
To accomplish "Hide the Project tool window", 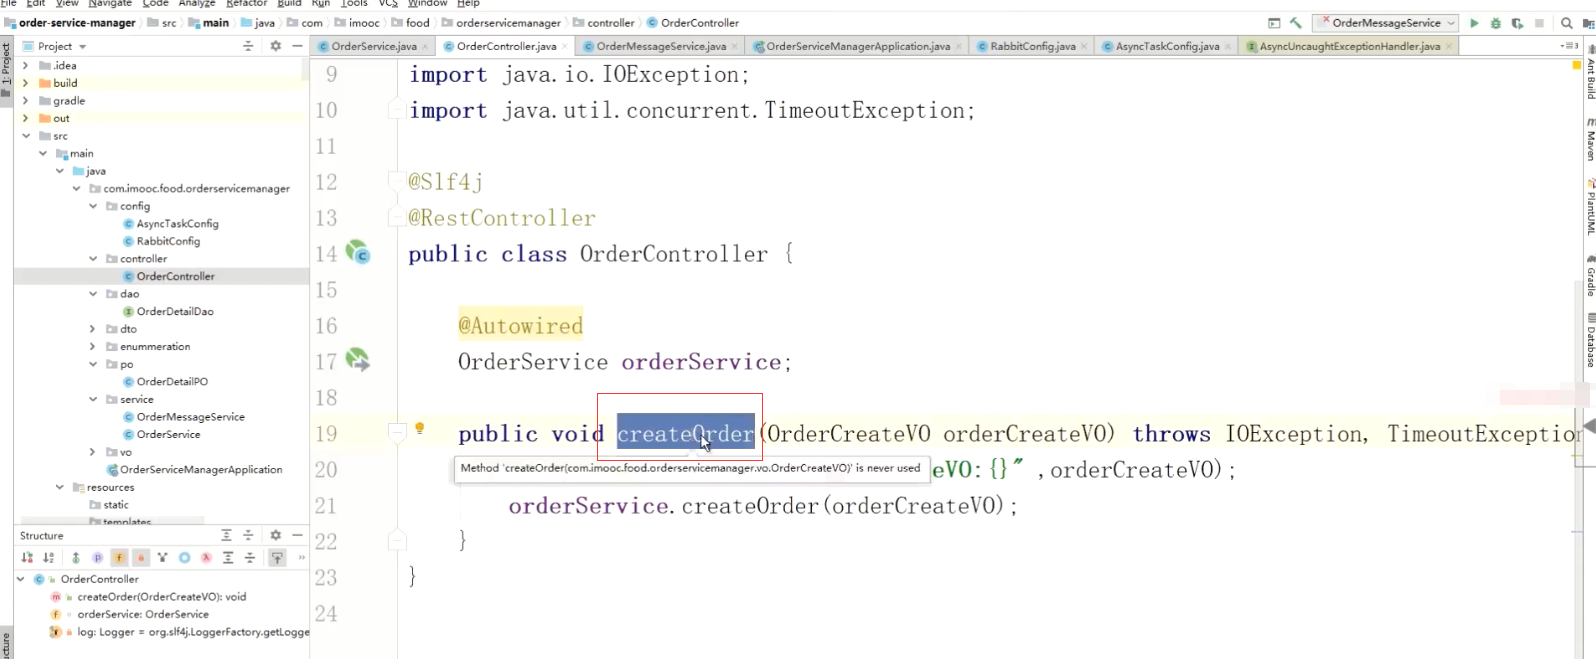I will [297, 46].
